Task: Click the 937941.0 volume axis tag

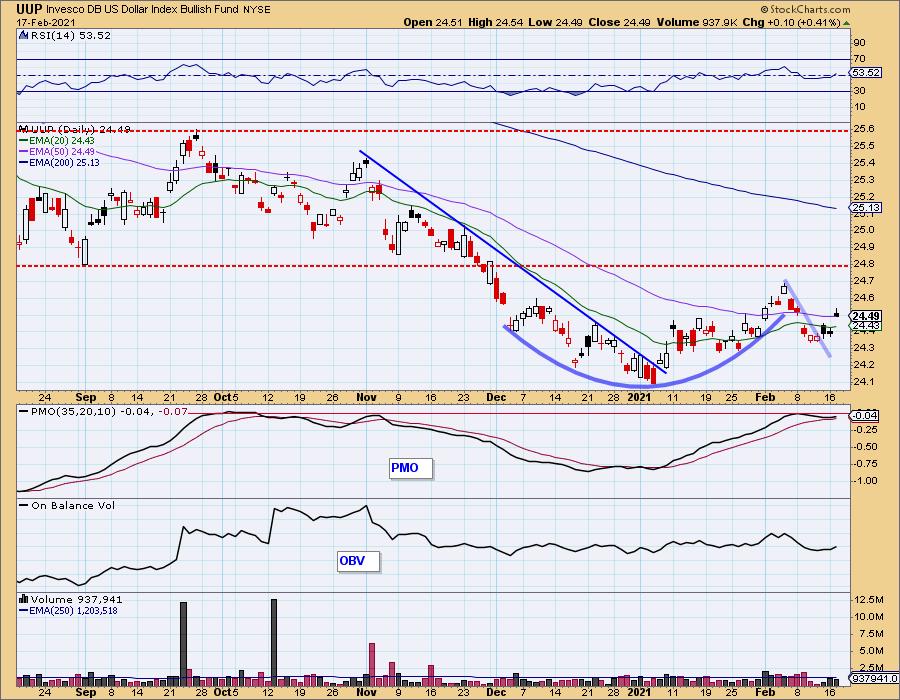Action: point(874,679)
